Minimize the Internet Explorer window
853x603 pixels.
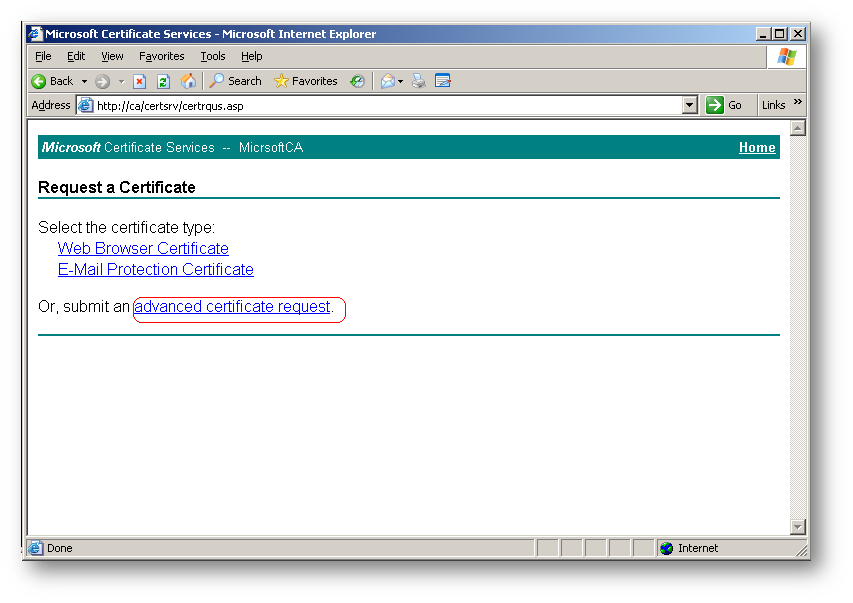tap(763, 34)
